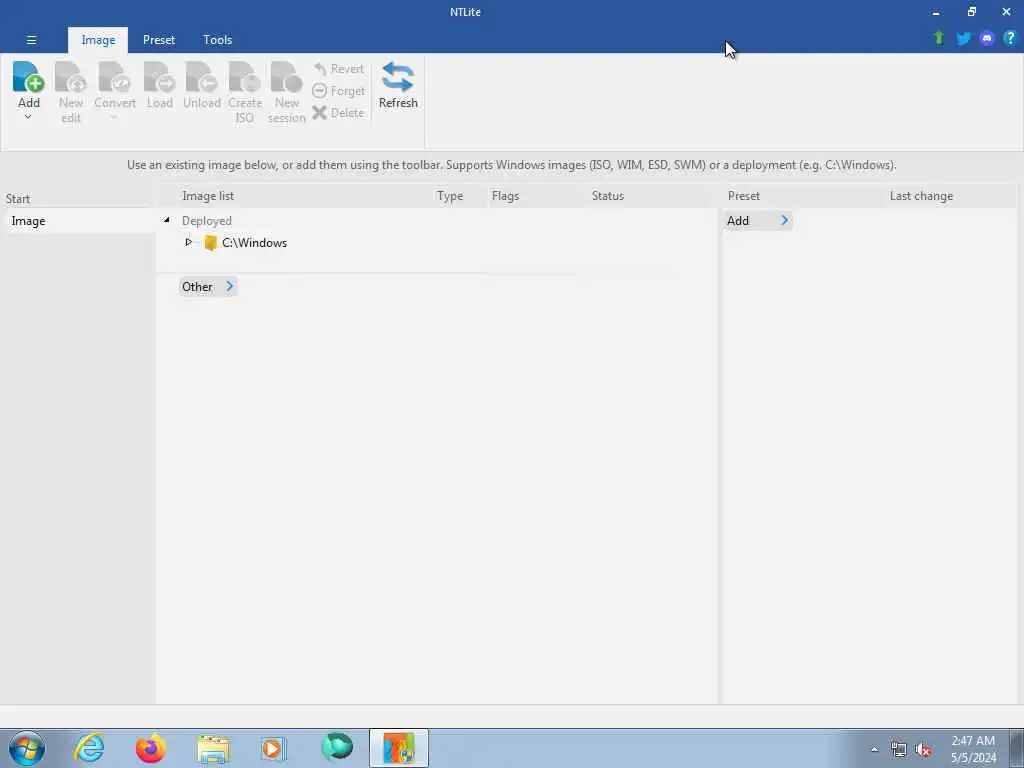Launch Internet Explorer from taskbar
This screenshot has height=768, width=1024.
click(x=89, y=748)
